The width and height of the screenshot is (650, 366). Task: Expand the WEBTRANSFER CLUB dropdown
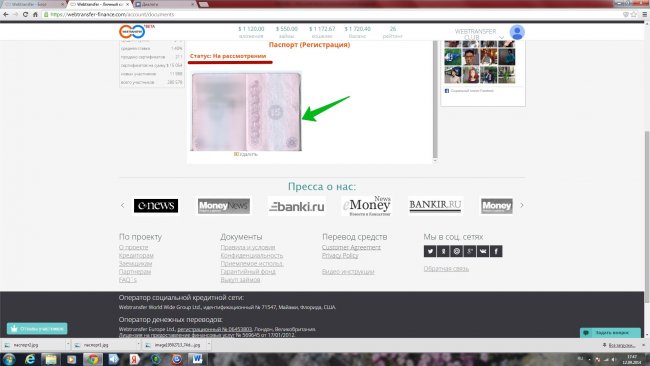[x=501, y=38]
